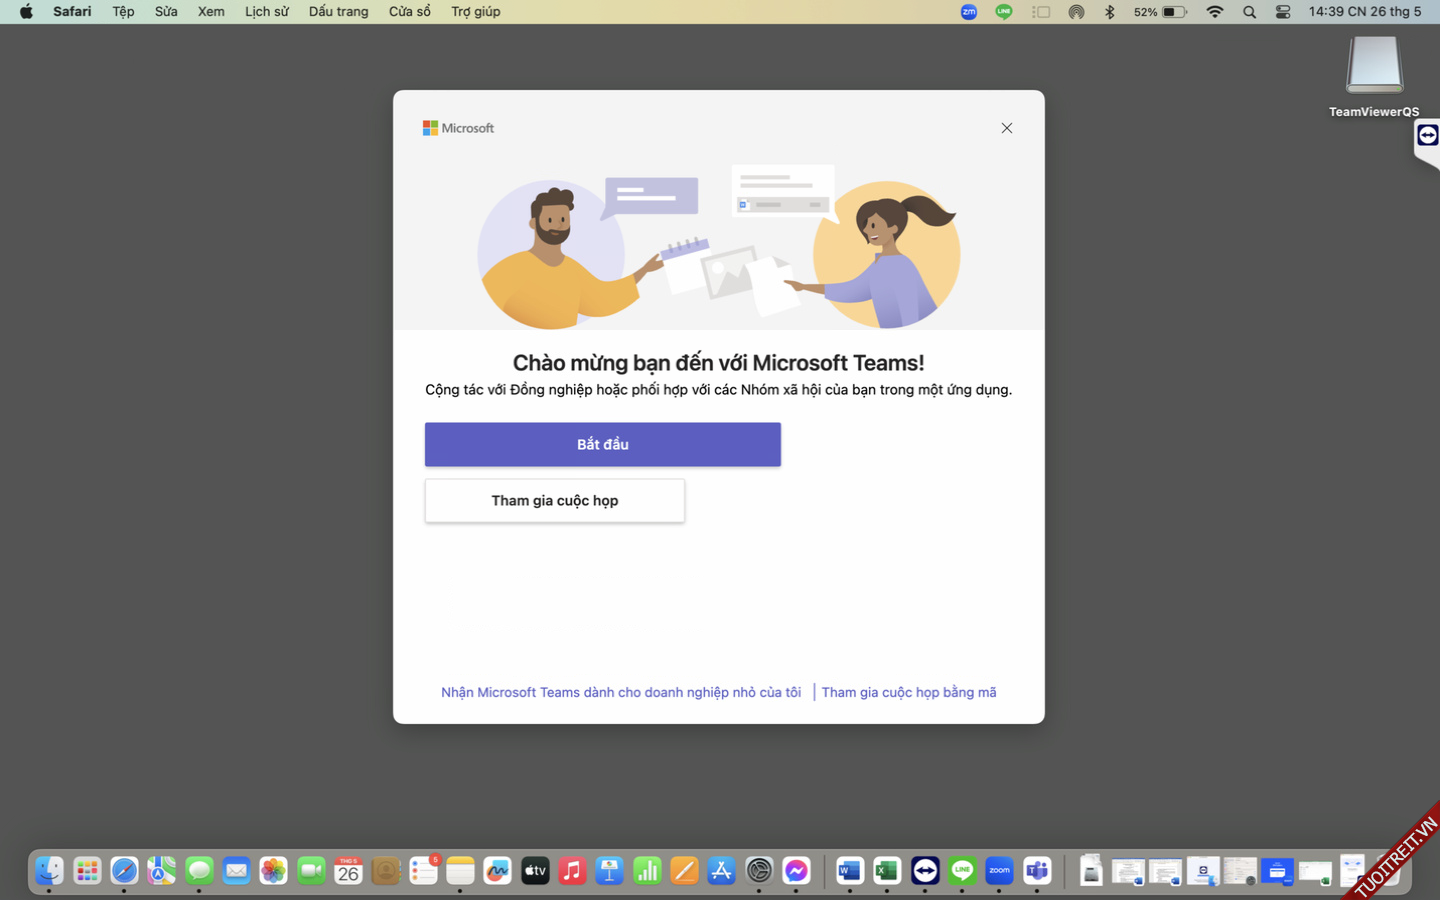Image resolution: width=1440 pixels, height=900 pixels.
Task: Start FaceTime from the Dock
Action: click(x=311, y=871)
